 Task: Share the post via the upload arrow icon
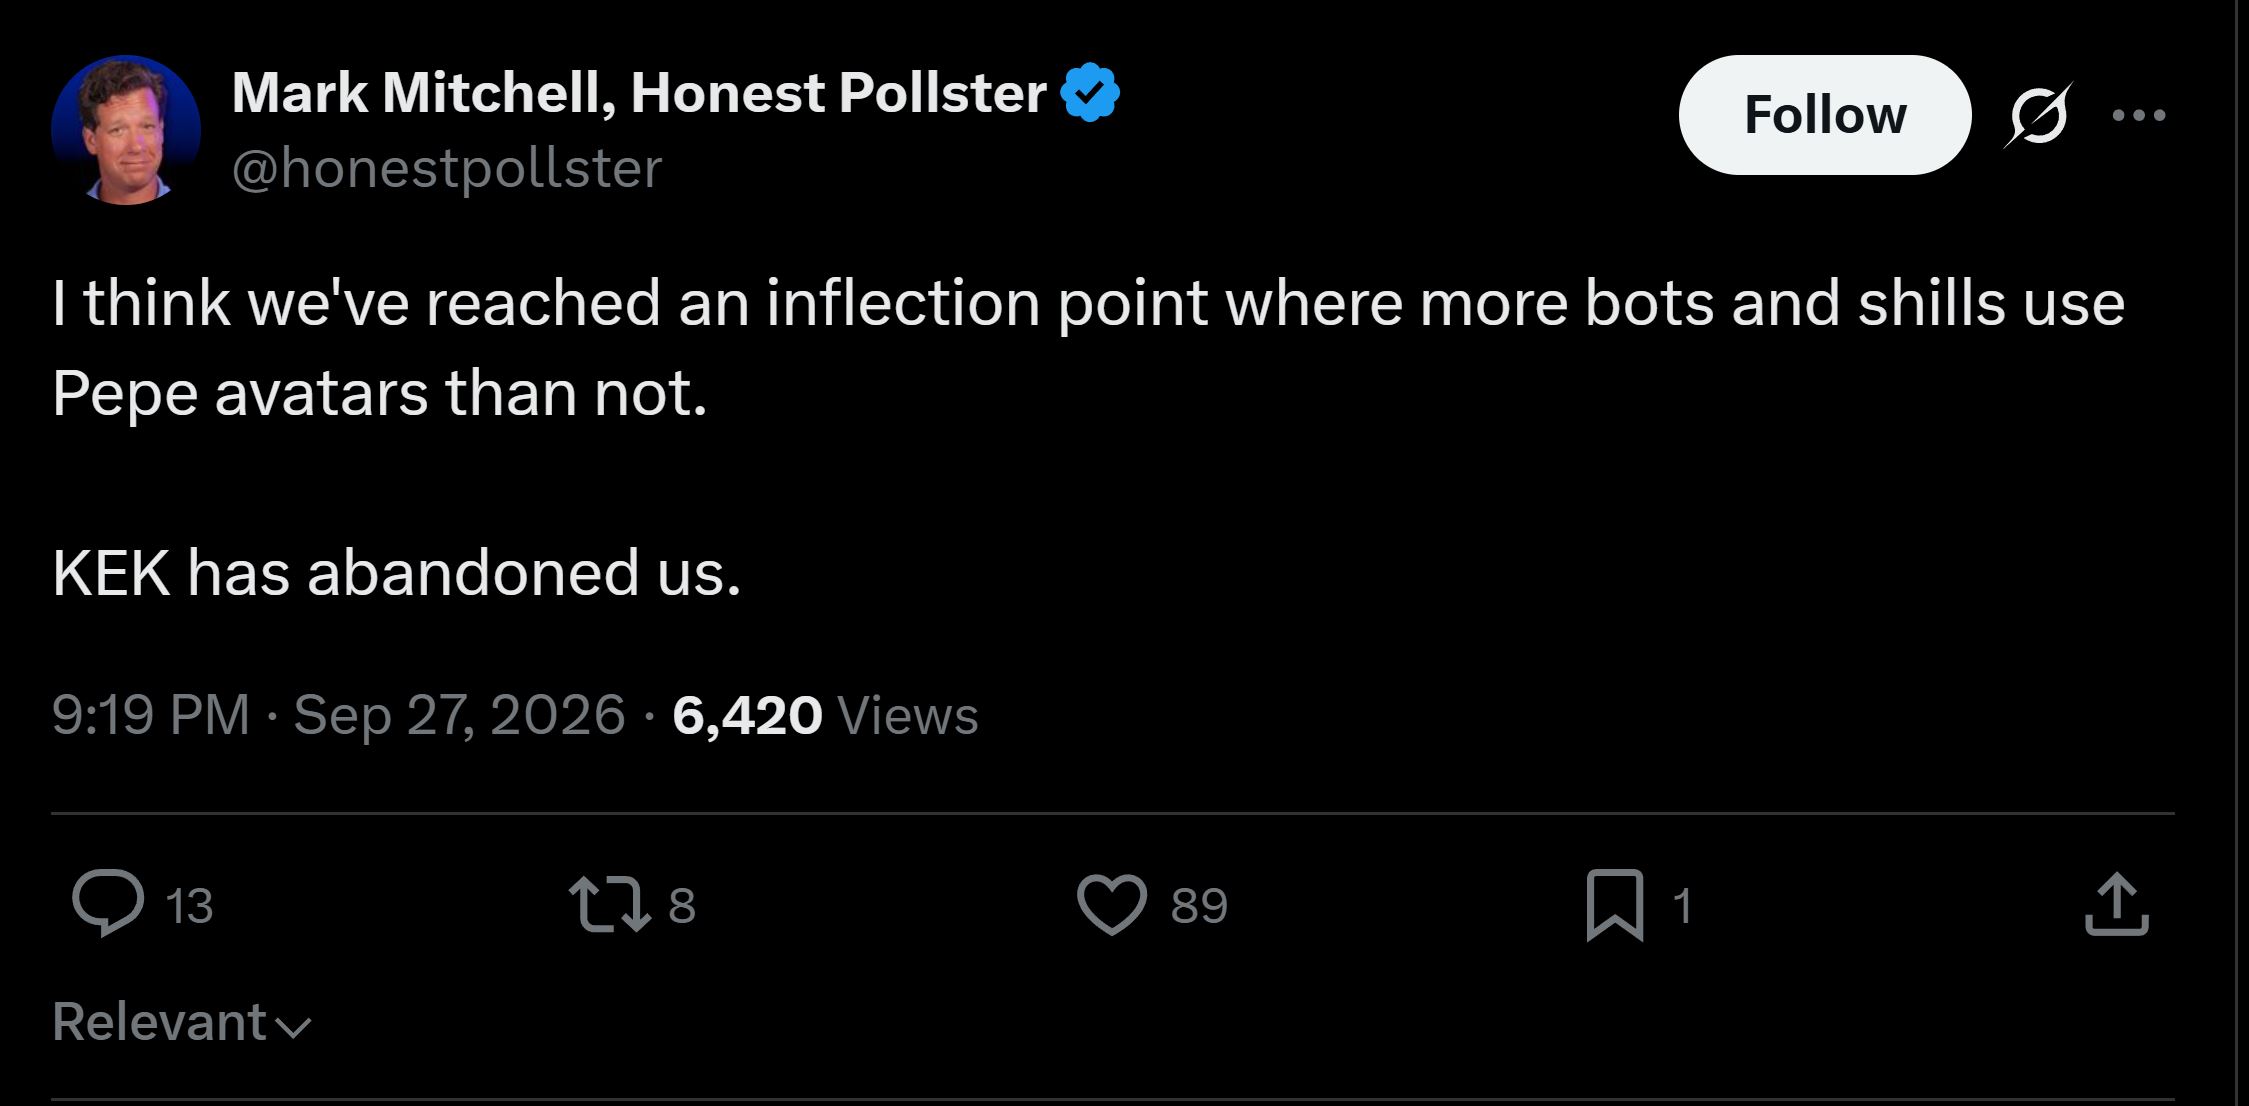tap(2117, 904)
